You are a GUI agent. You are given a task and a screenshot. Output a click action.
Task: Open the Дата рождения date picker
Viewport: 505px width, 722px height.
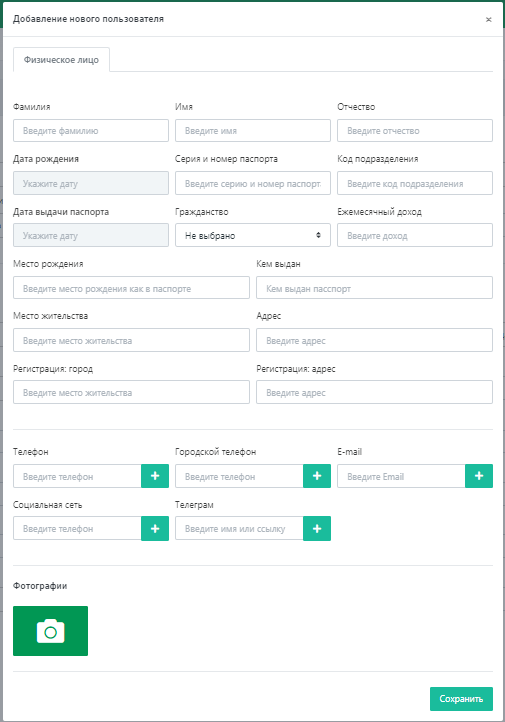pyautogui.click(x=91, y=183)
